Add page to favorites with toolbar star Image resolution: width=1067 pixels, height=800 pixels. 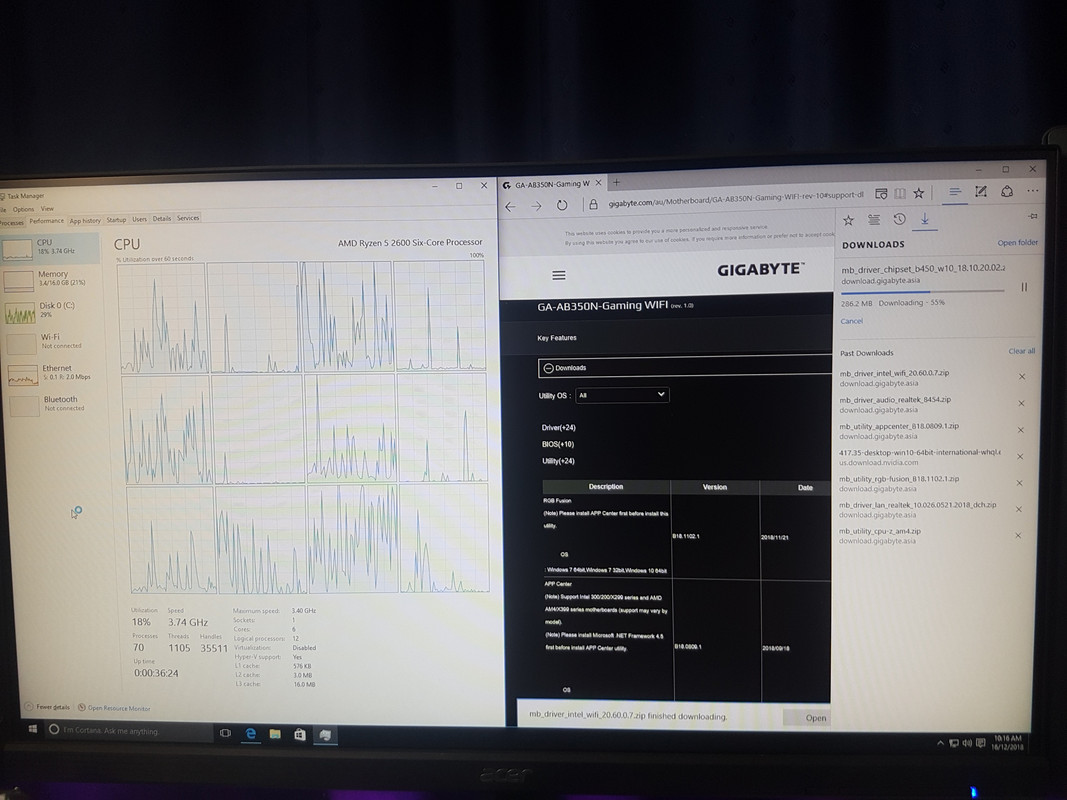(919, 193)
